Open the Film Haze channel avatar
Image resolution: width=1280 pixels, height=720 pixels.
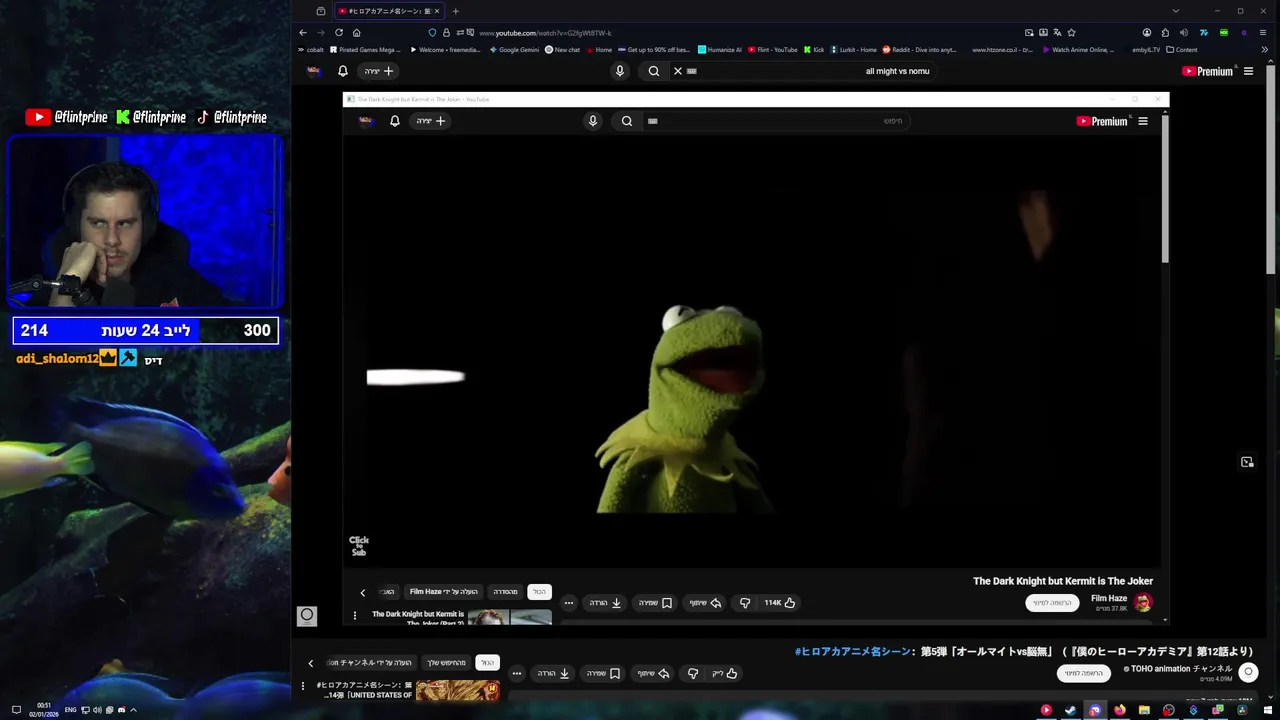[1143, 602]
